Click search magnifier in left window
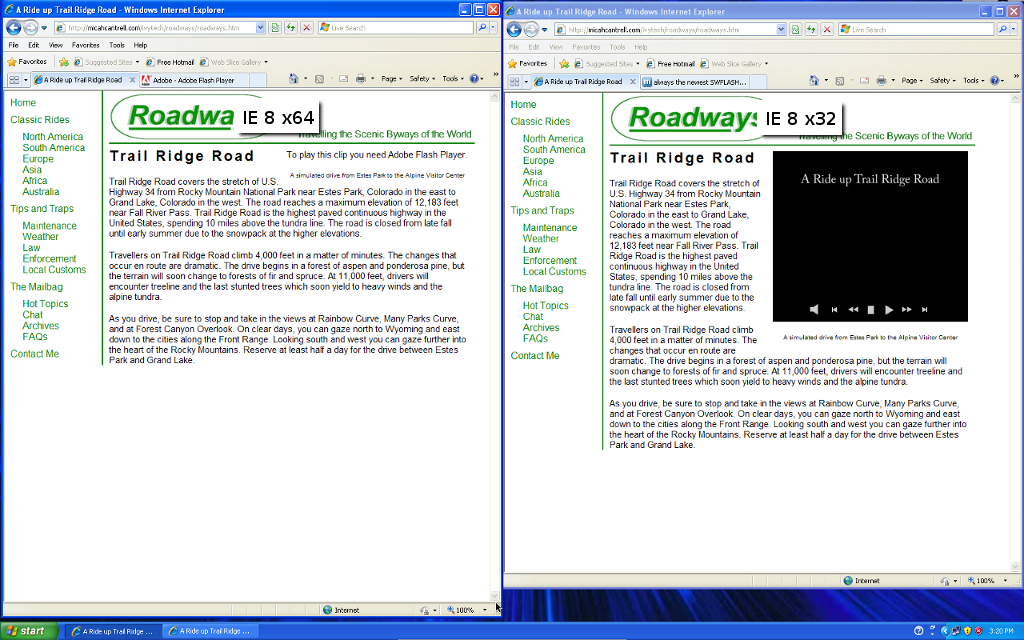This screenshot has width=1024, height=640. click(482, 28)
